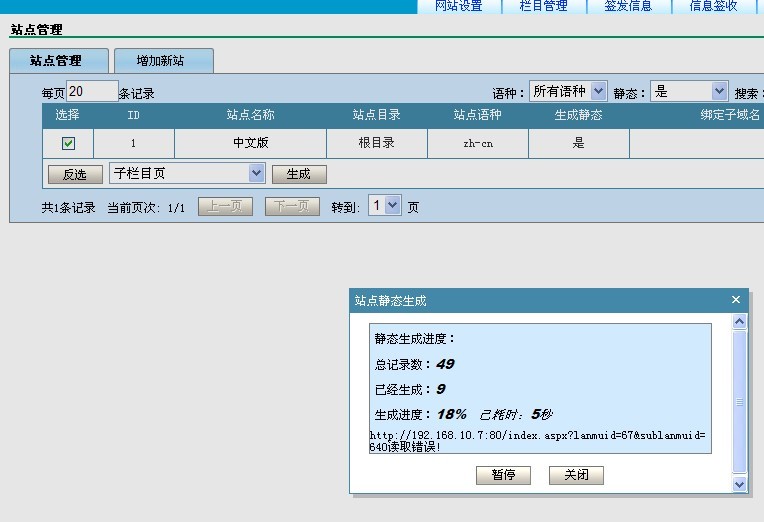Switch to the 增加新站 tab
The width and height of the screenshot is (764, 522).
(161, 61)
